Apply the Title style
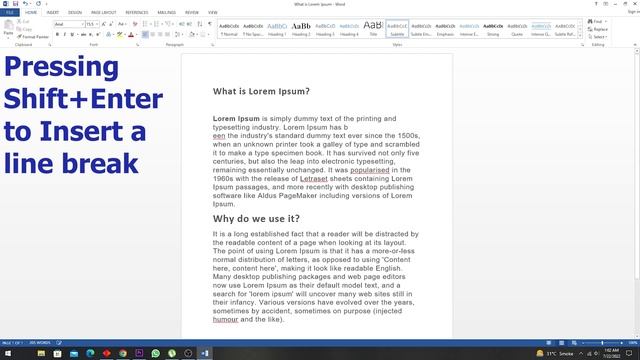Viewport: 640px width, 360px height. click(x=373, y=29)
